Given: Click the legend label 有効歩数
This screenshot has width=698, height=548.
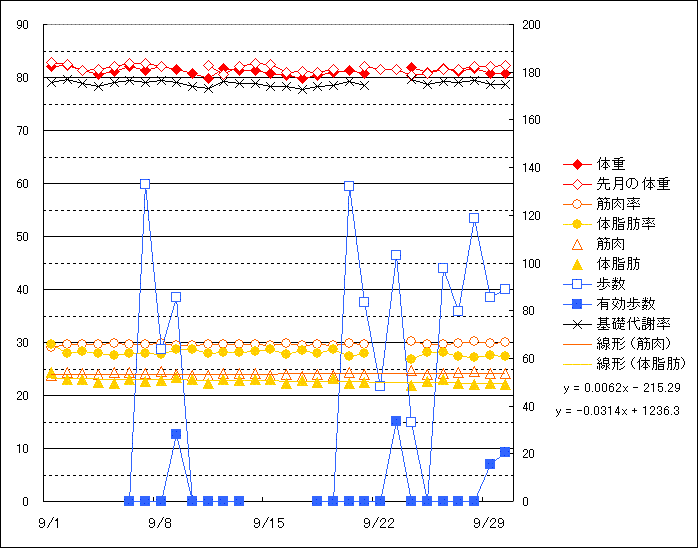Looking at the screenshot, I should point(626,304).
